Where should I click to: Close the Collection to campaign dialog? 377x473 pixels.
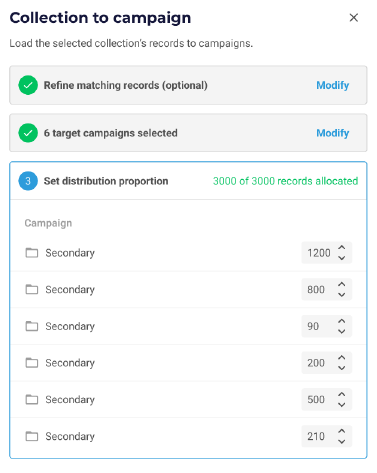(353, 18)
